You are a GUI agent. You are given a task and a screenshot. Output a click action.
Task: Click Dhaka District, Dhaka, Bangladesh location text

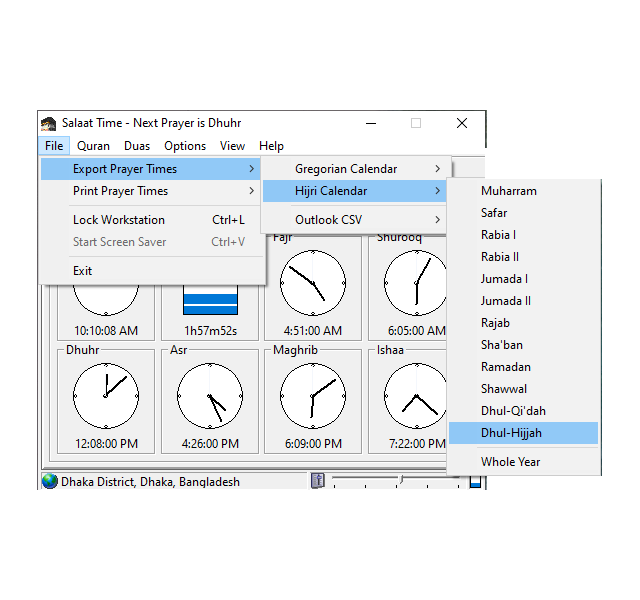click(150, 482)
